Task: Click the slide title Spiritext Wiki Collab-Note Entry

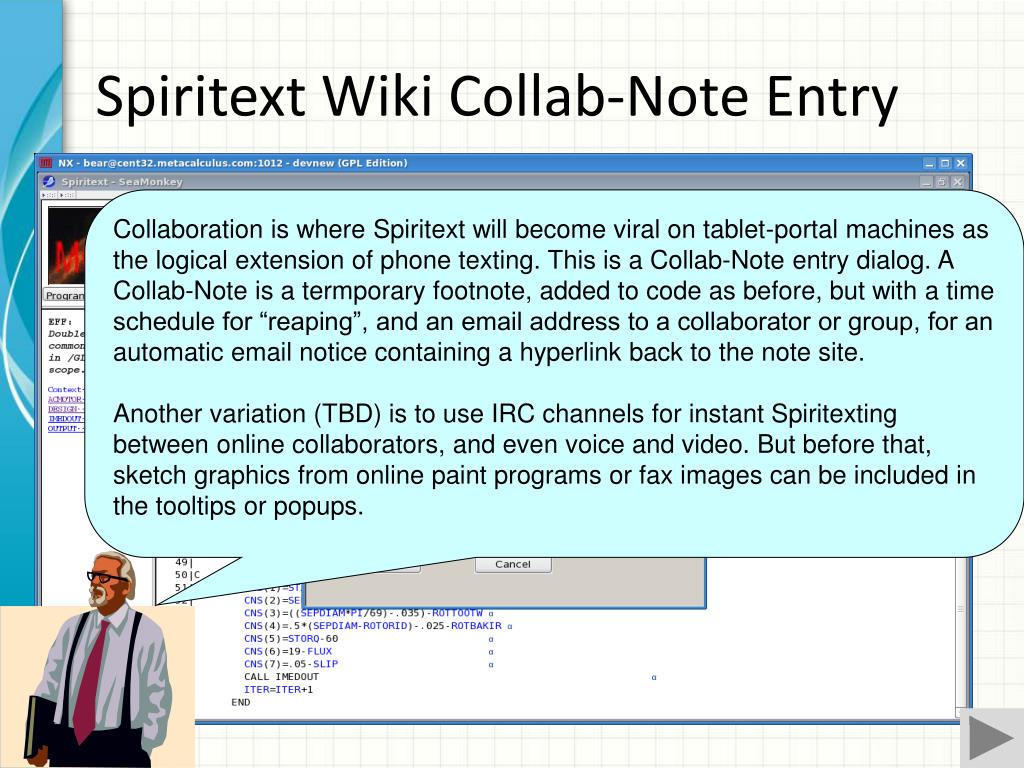Action: (x=497, y=97)
